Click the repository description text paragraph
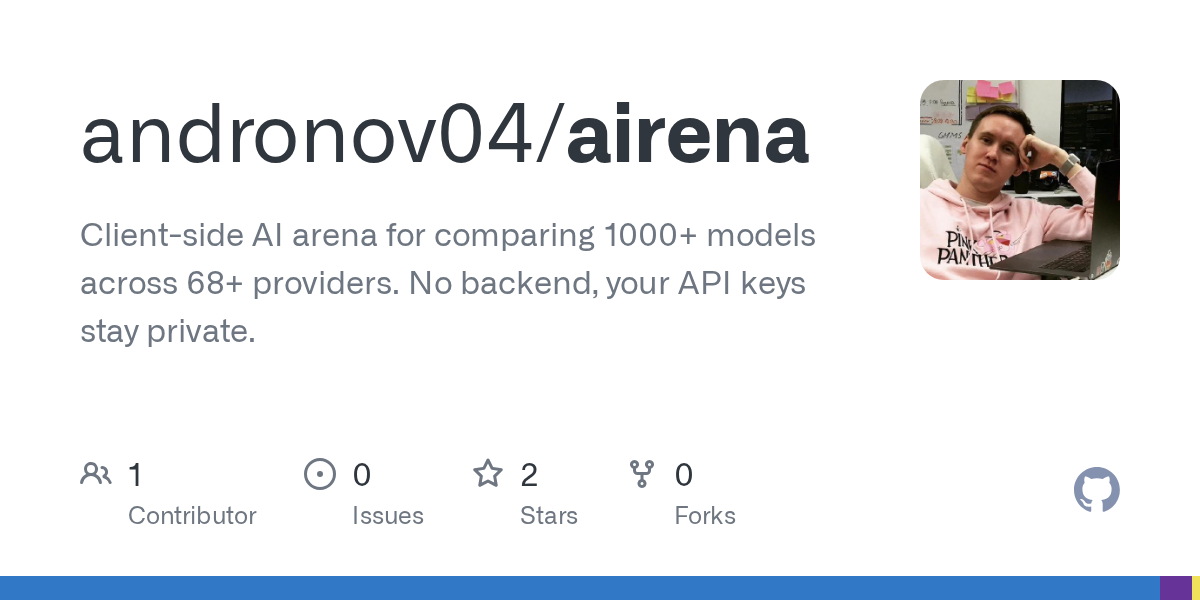This screenshot has width=1200, height=600. pyautogui.click(x=447, y=283)
